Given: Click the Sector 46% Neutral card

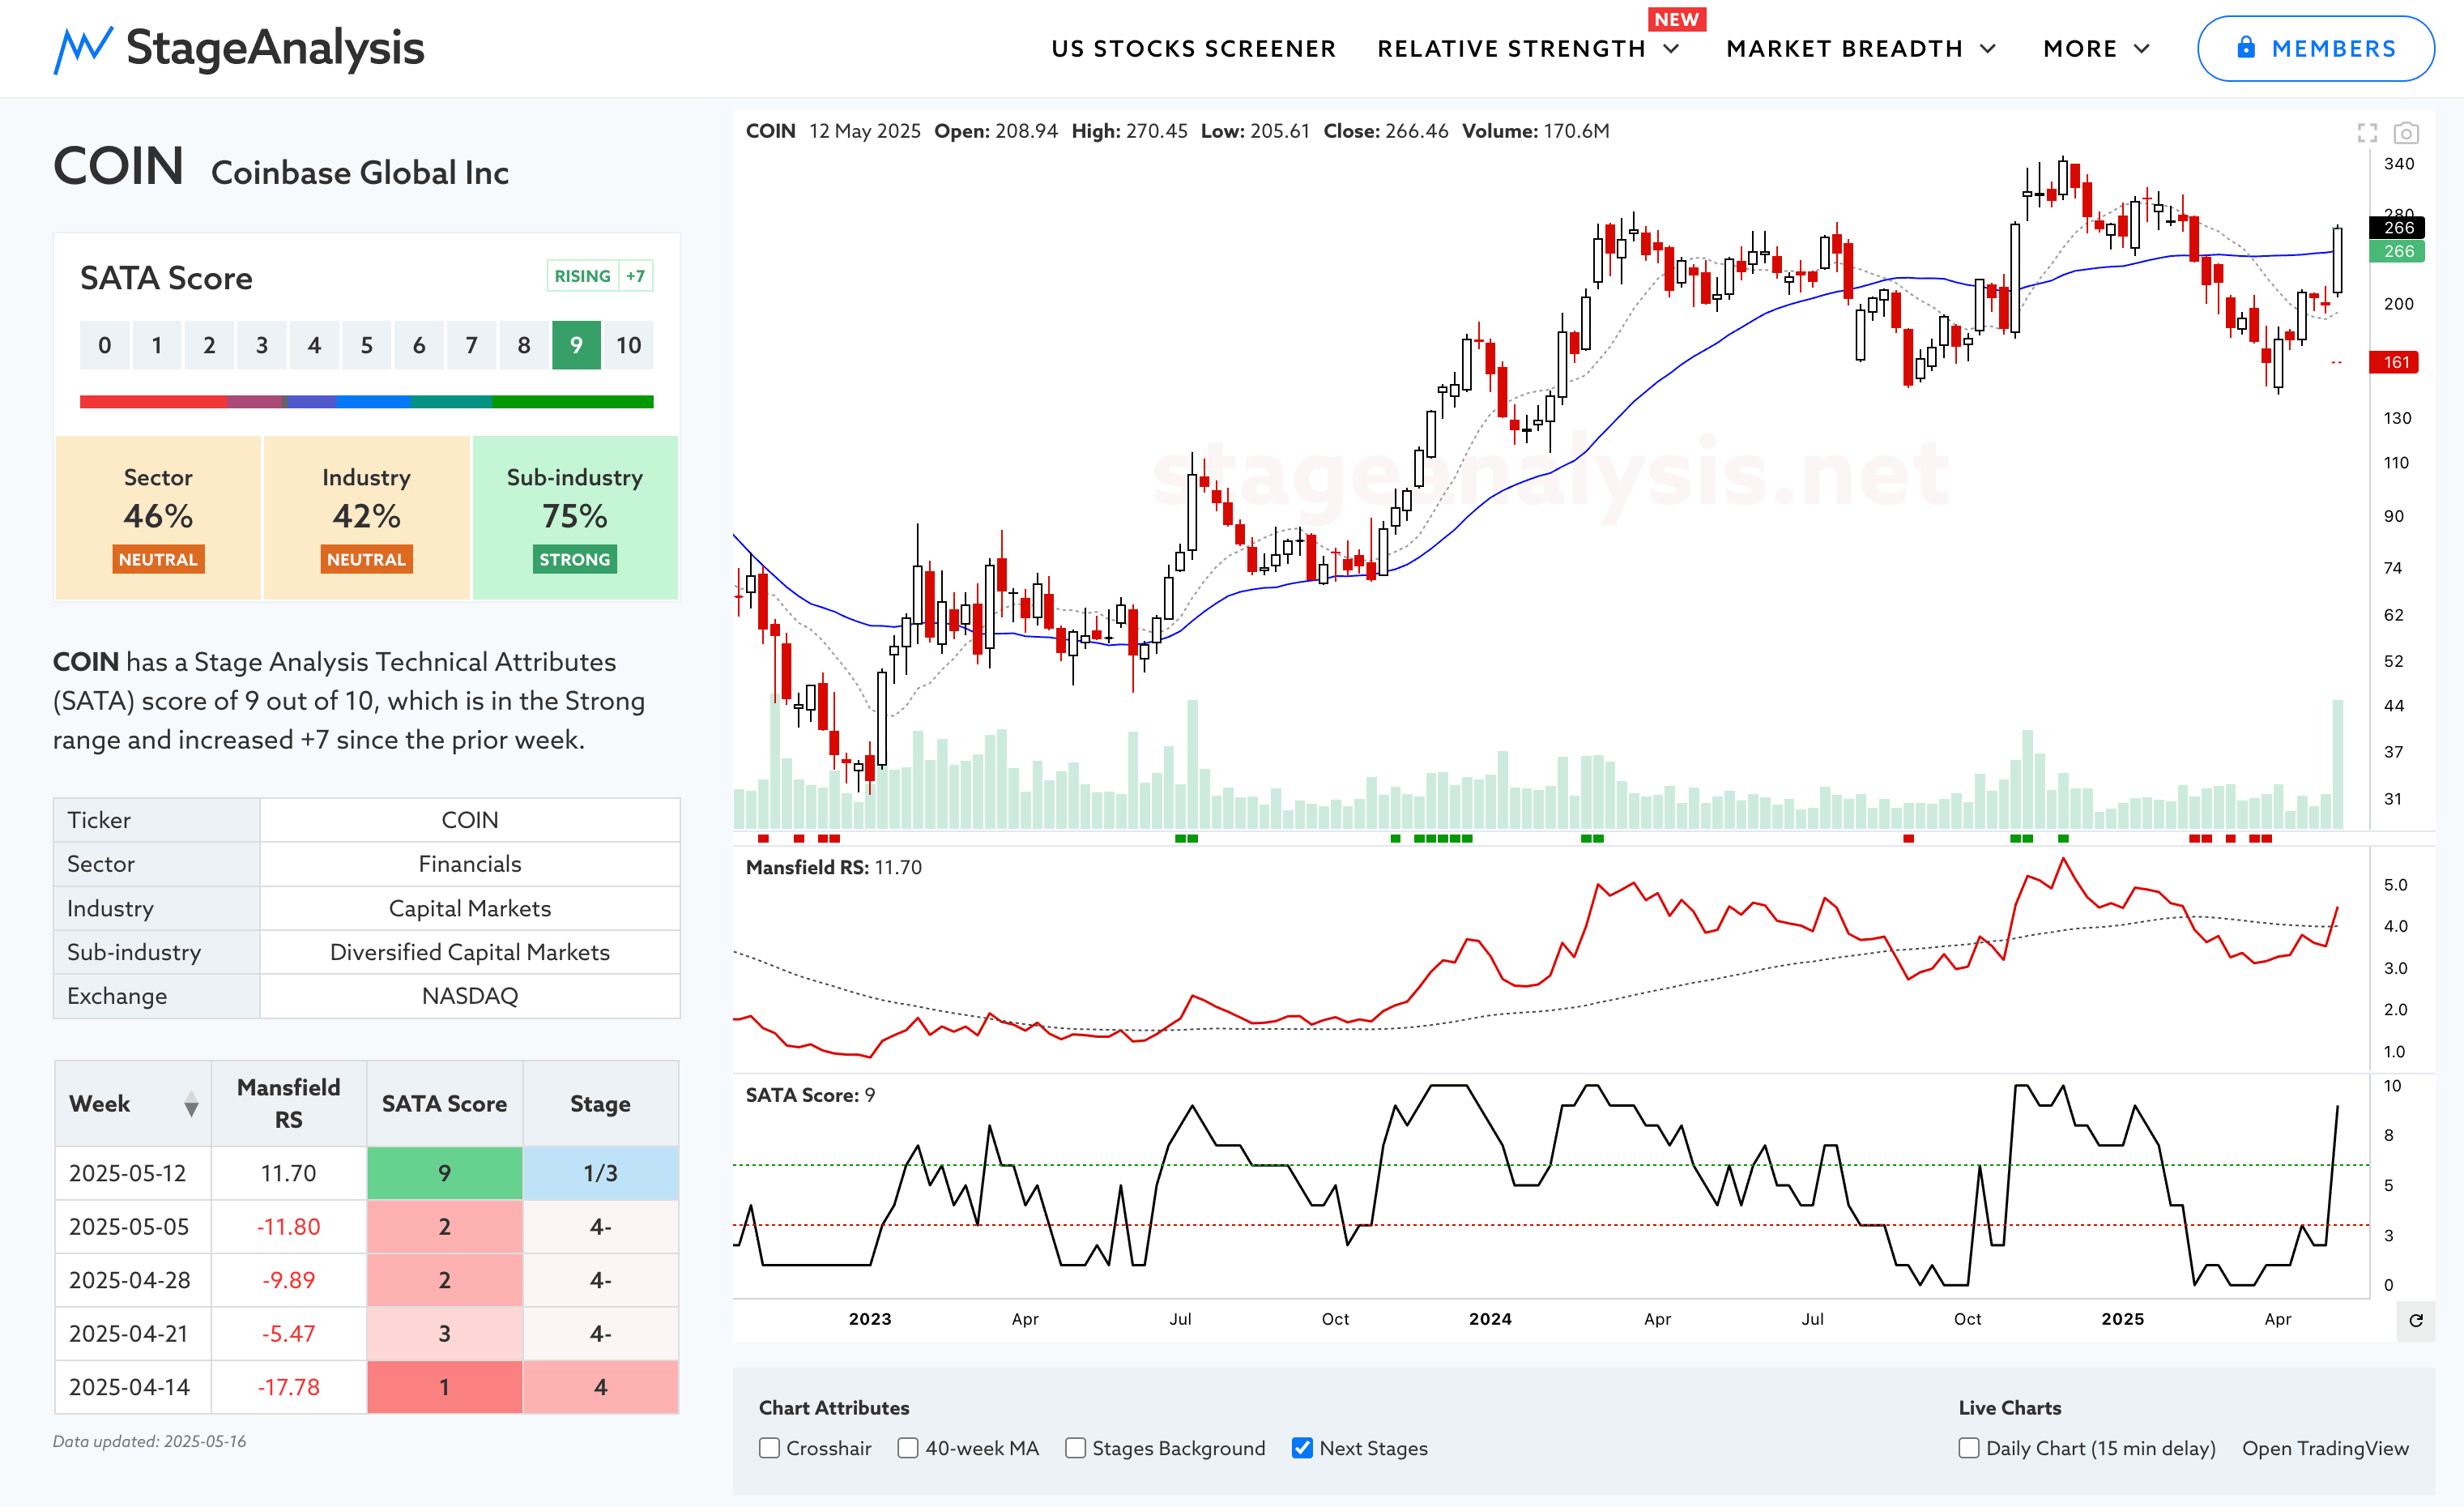Looking at the screenshot, I should click(x=158, y=517).
